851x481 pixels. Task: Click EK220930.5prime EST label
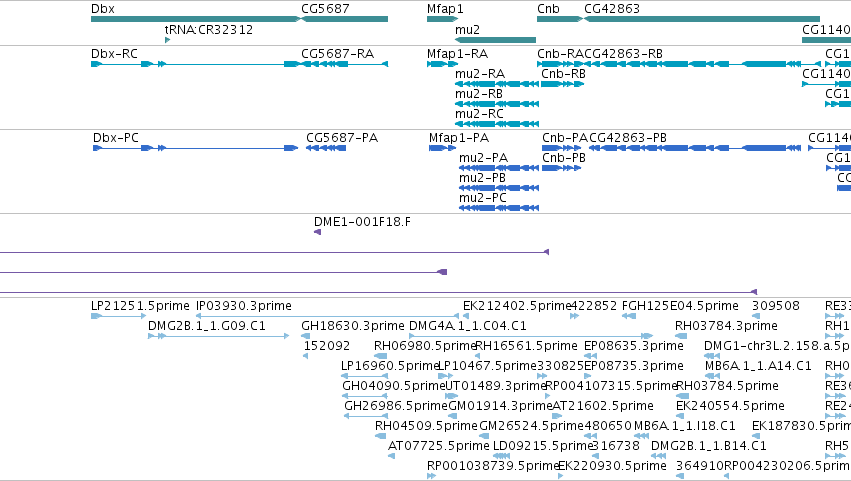click(x=612, y=466)
